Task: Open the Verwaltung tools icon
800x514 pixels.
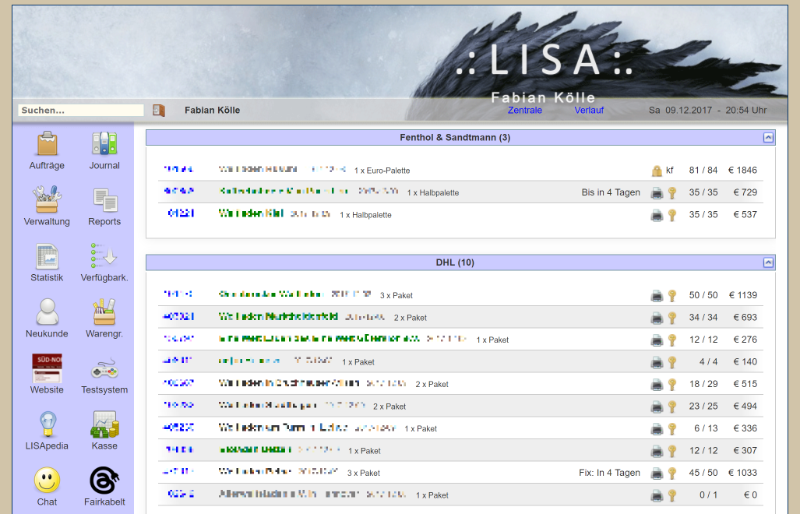Action: click(x=47, y=201)
